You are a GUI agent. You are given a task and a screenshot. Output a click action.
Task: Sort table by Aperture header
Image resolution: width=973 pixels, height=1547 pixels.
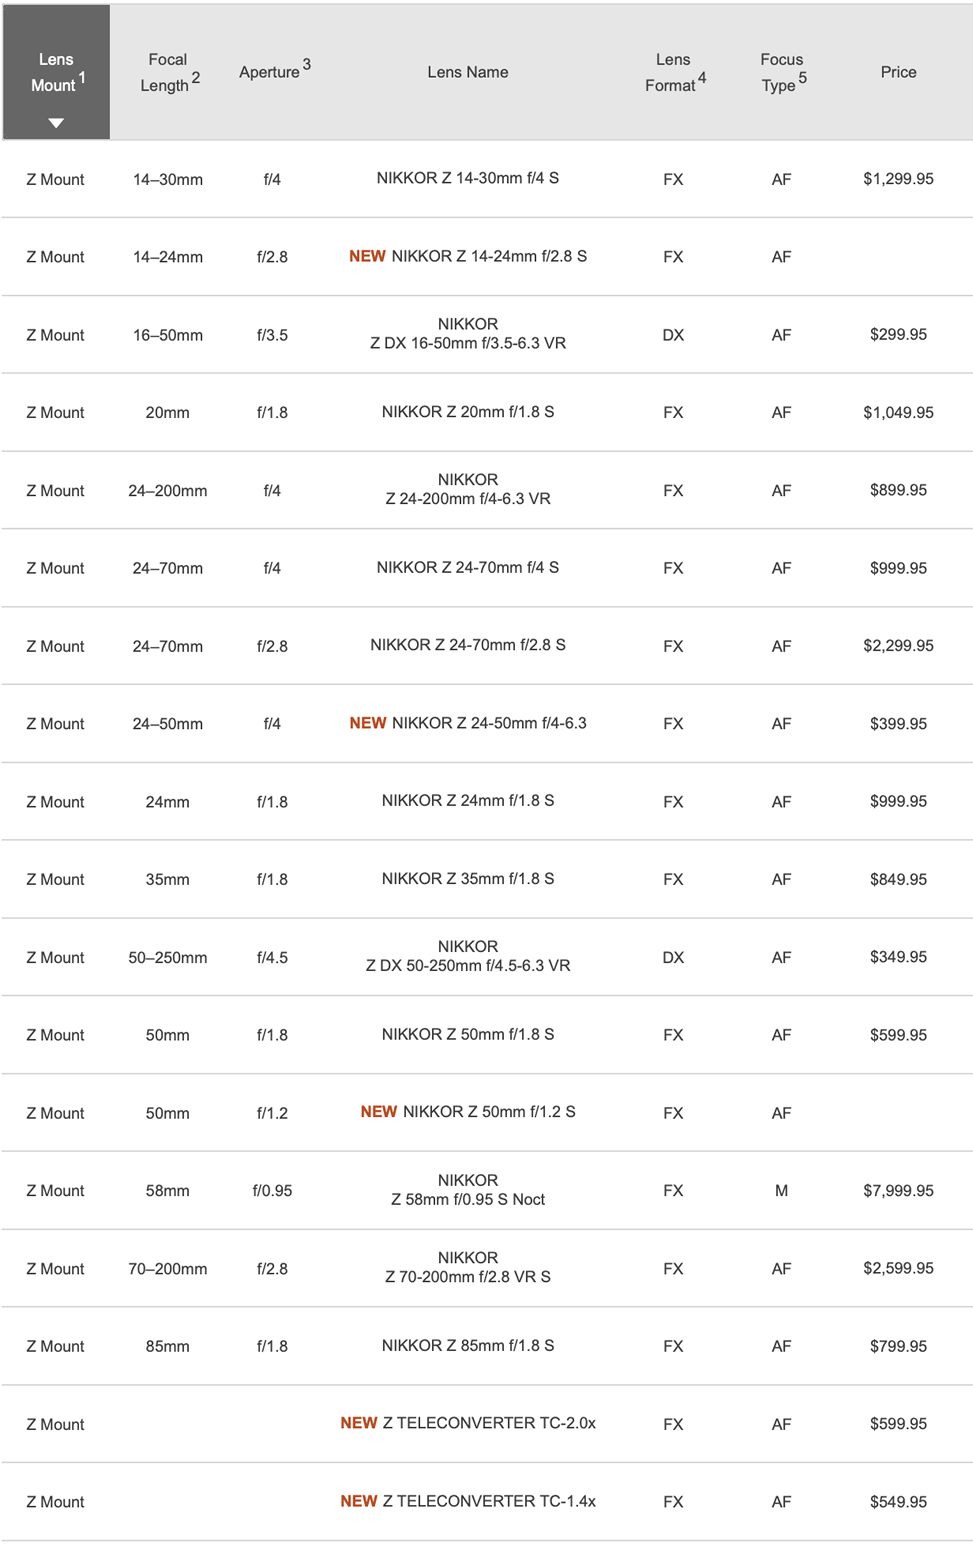click(x=274, y=71)
